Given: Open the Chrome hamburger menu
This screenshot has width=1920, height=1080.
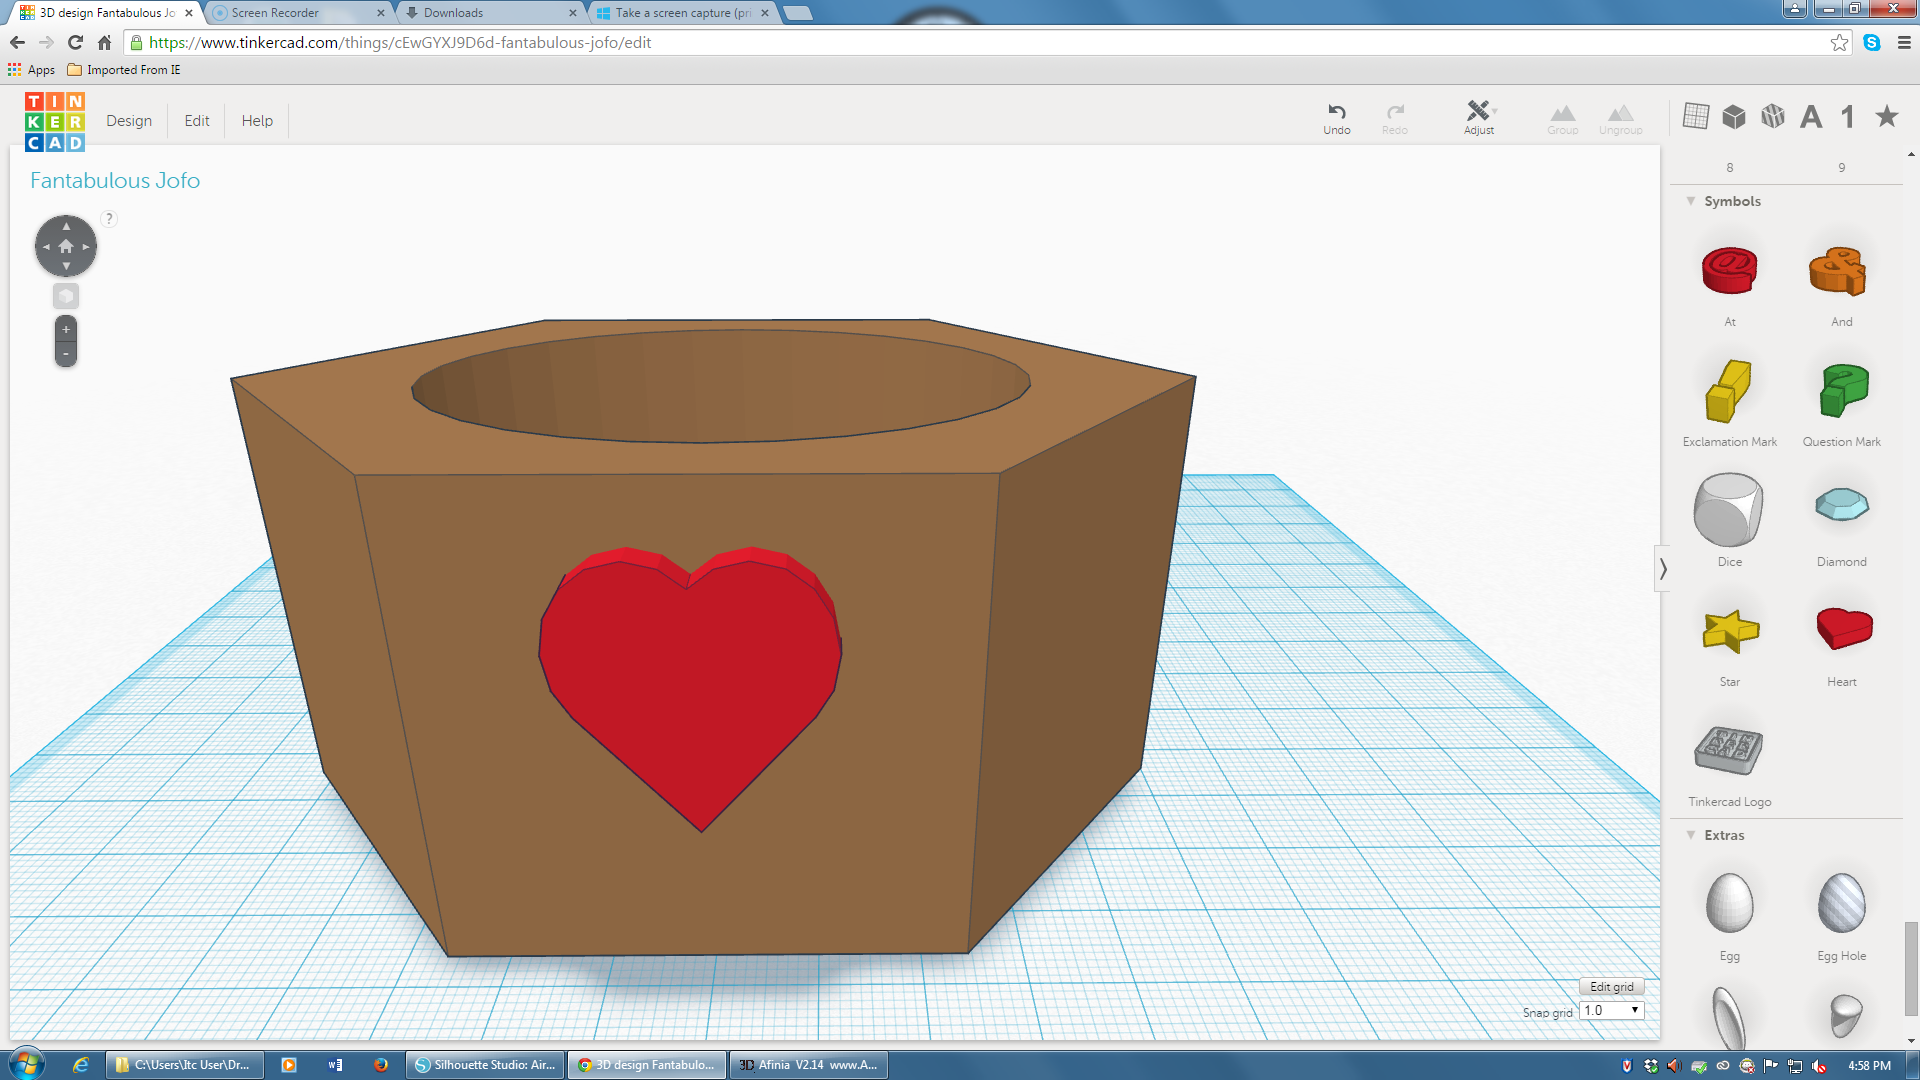Looking at the screenshot, I should coord(1904,42).
